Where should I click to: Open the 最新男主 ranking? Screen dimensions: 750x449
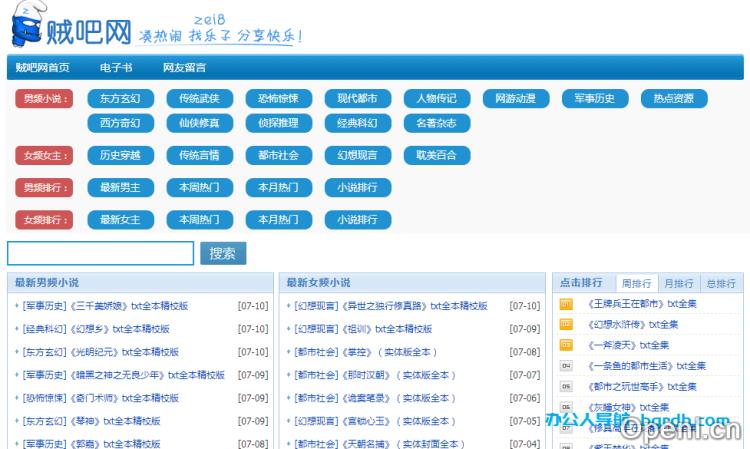(x=121, y=187)
